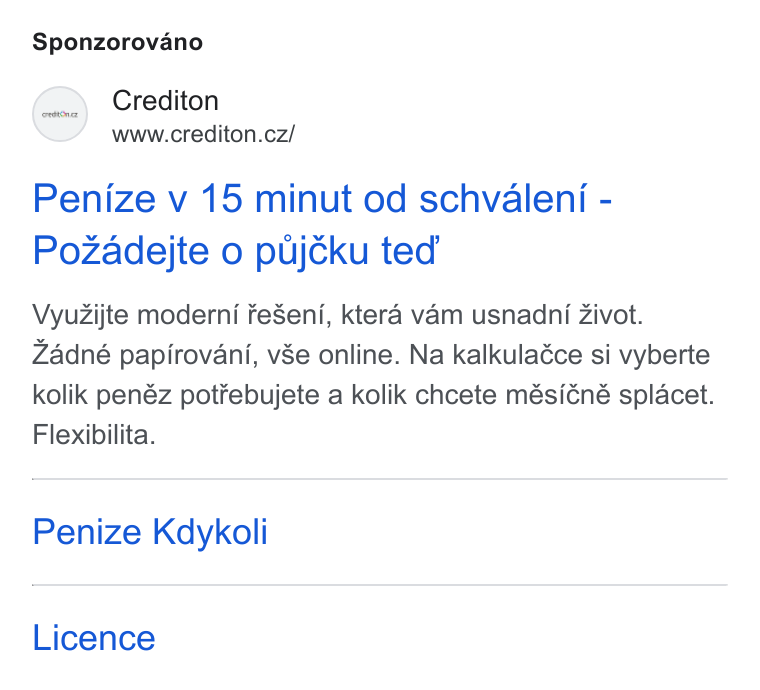760x690 pixels.
Task: Click the 'Žádné papírování, vše online' text
Action: [x=216, y=355]
